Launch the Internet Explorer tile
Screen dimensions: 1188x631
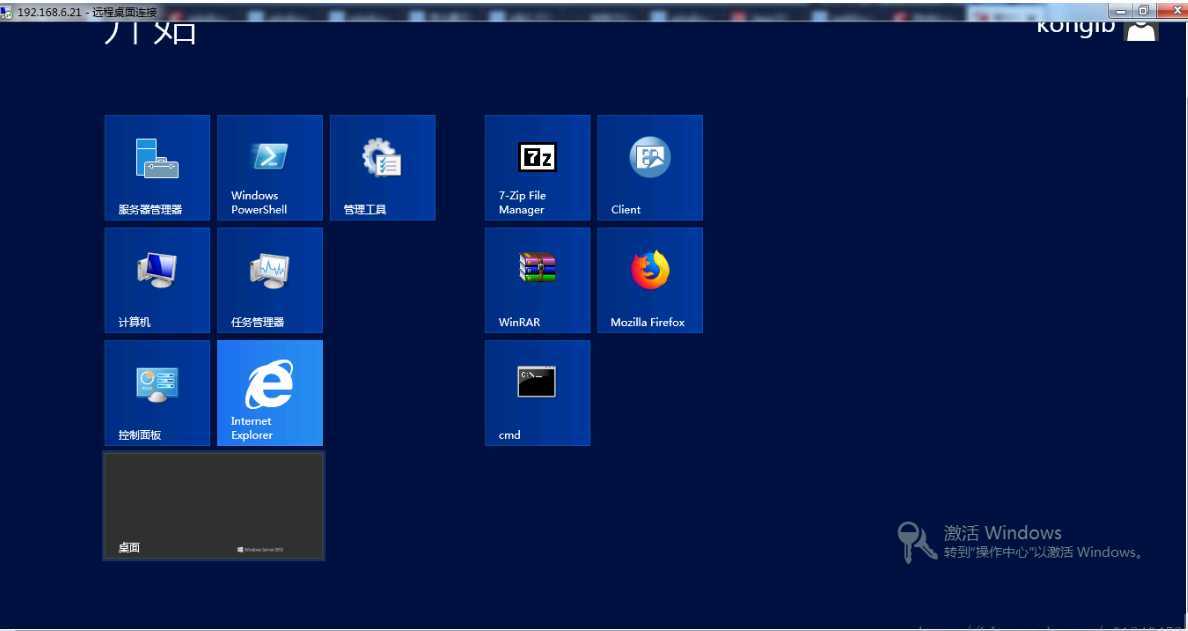(270, 393)
